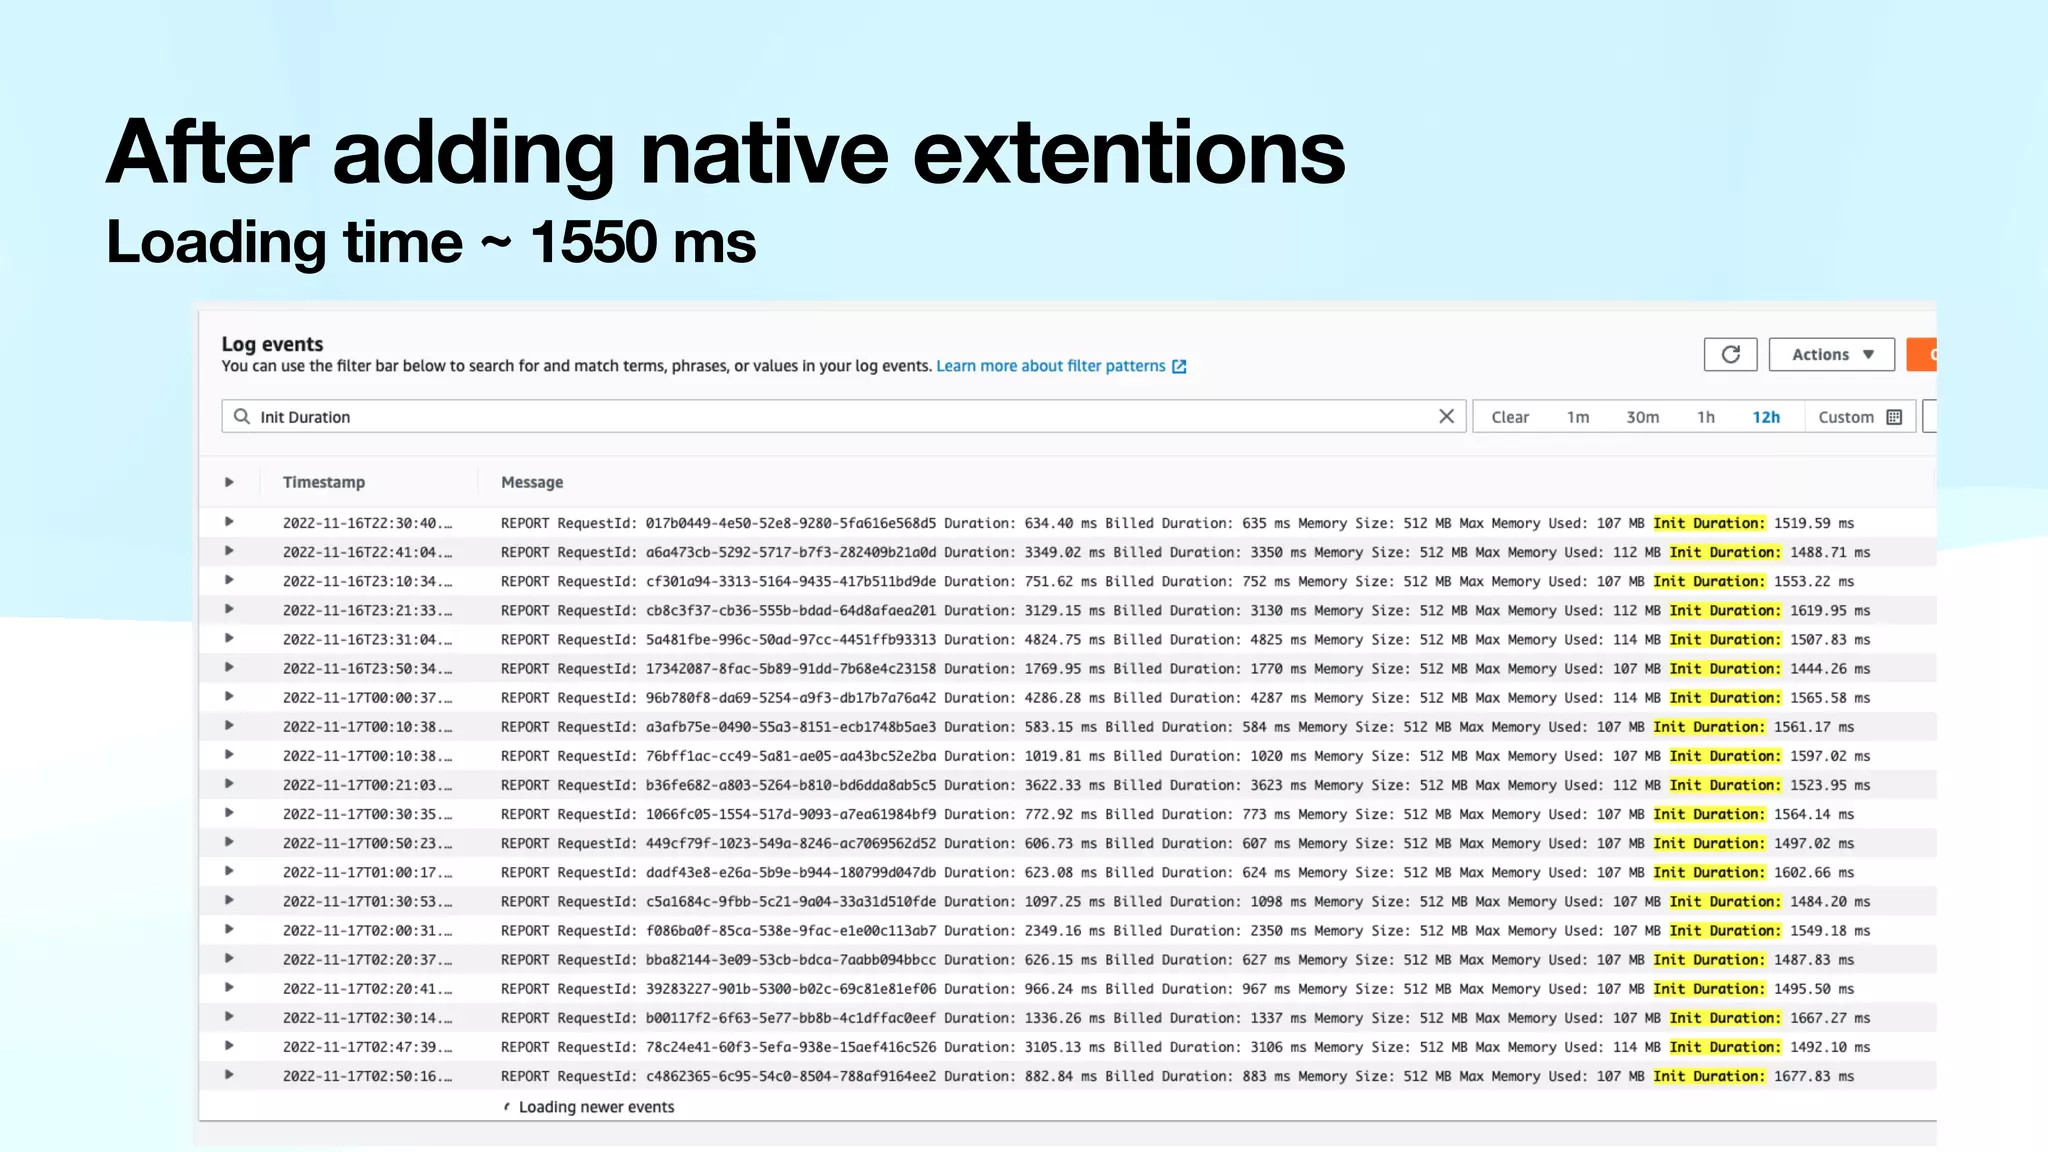The image size is (2048, 1152).
Task: Click the Init Duration value 1602.66 ms
Action: 1814,872
